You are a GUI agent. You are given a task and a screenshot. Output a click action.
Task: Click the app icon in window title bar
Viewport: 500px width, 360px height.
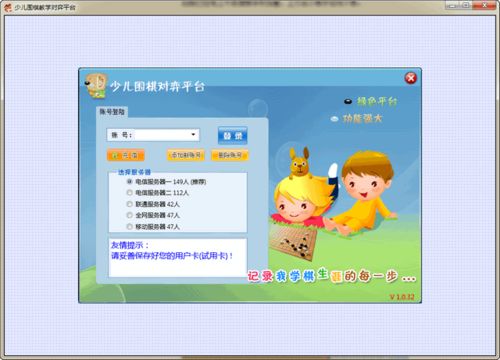coord(8,7)
